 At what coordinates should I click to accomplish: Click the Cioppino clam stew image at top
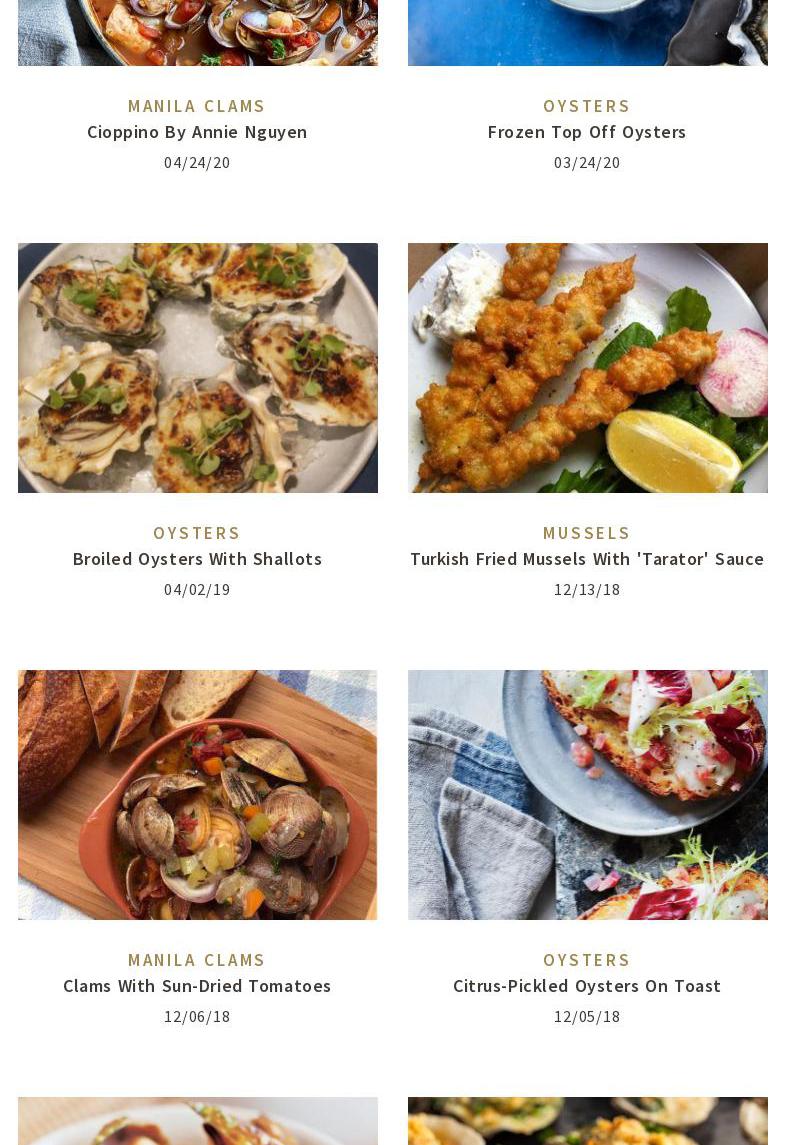pos(198,33)
